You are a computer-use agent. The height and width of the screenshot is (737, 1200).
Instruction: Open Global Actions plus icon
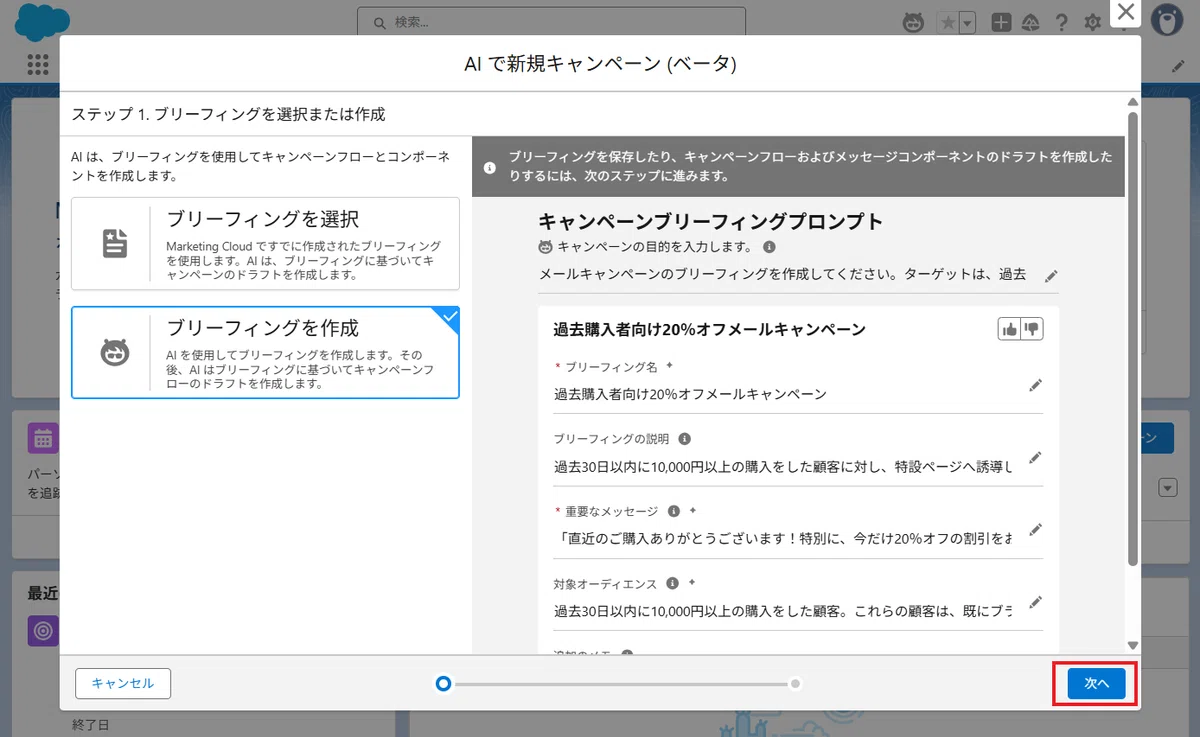point(1001,23)
